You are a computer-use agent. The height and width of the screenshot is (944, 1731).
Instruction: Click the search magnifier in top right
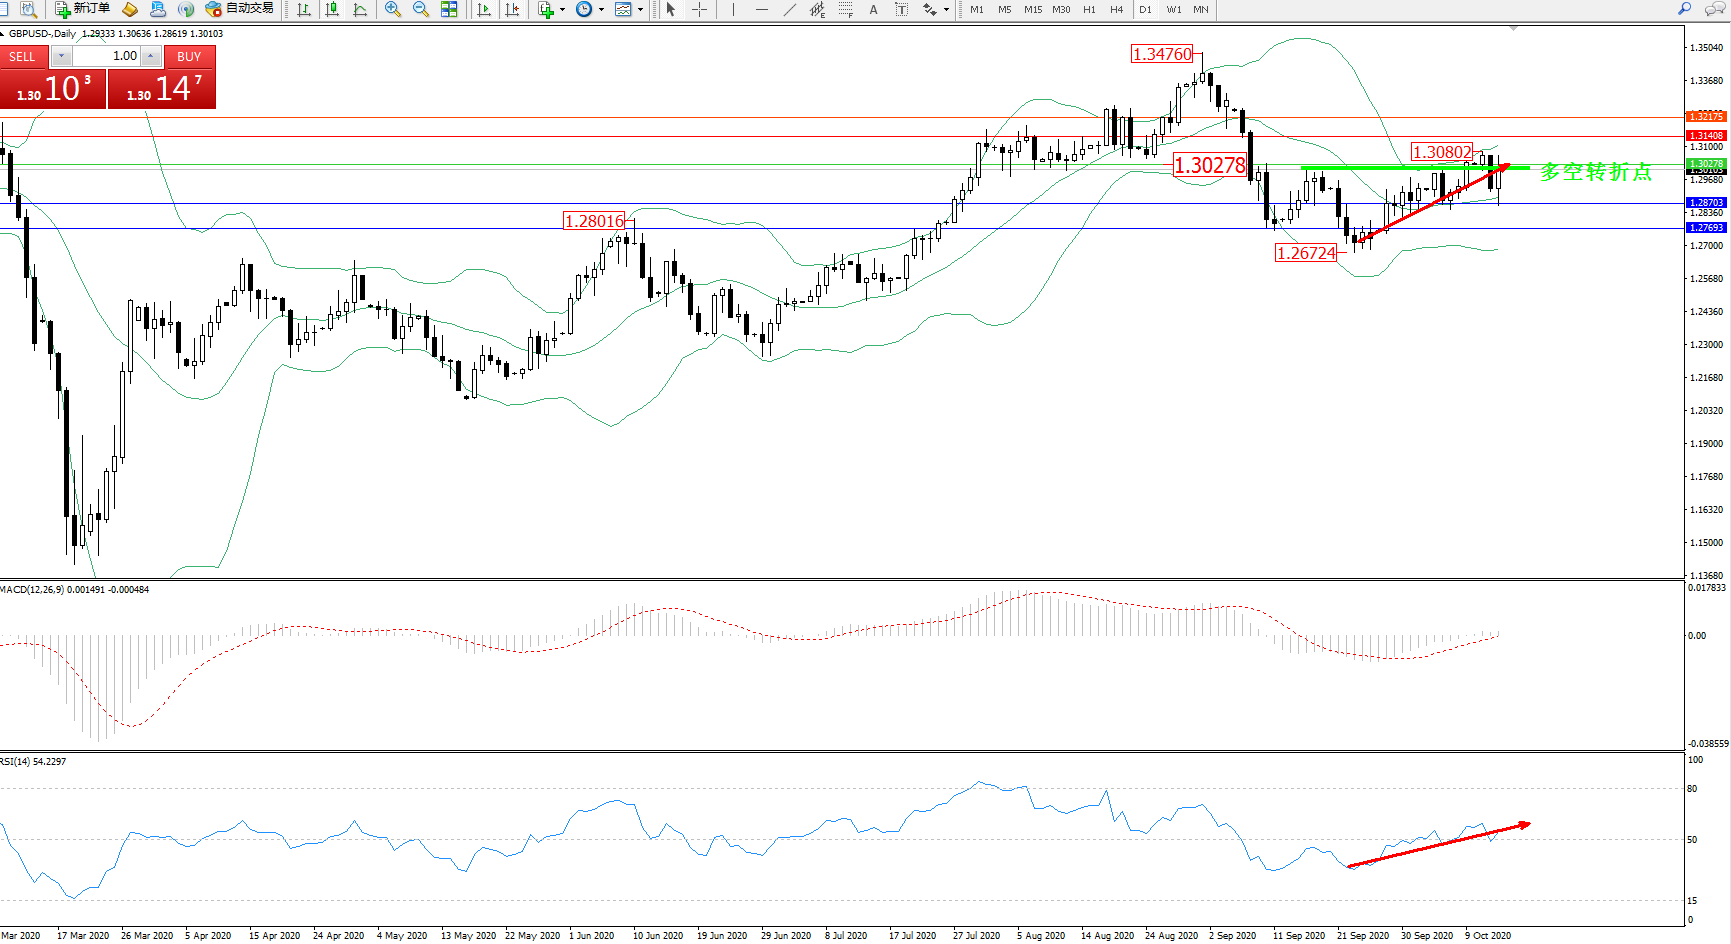tap(1685, 9)
